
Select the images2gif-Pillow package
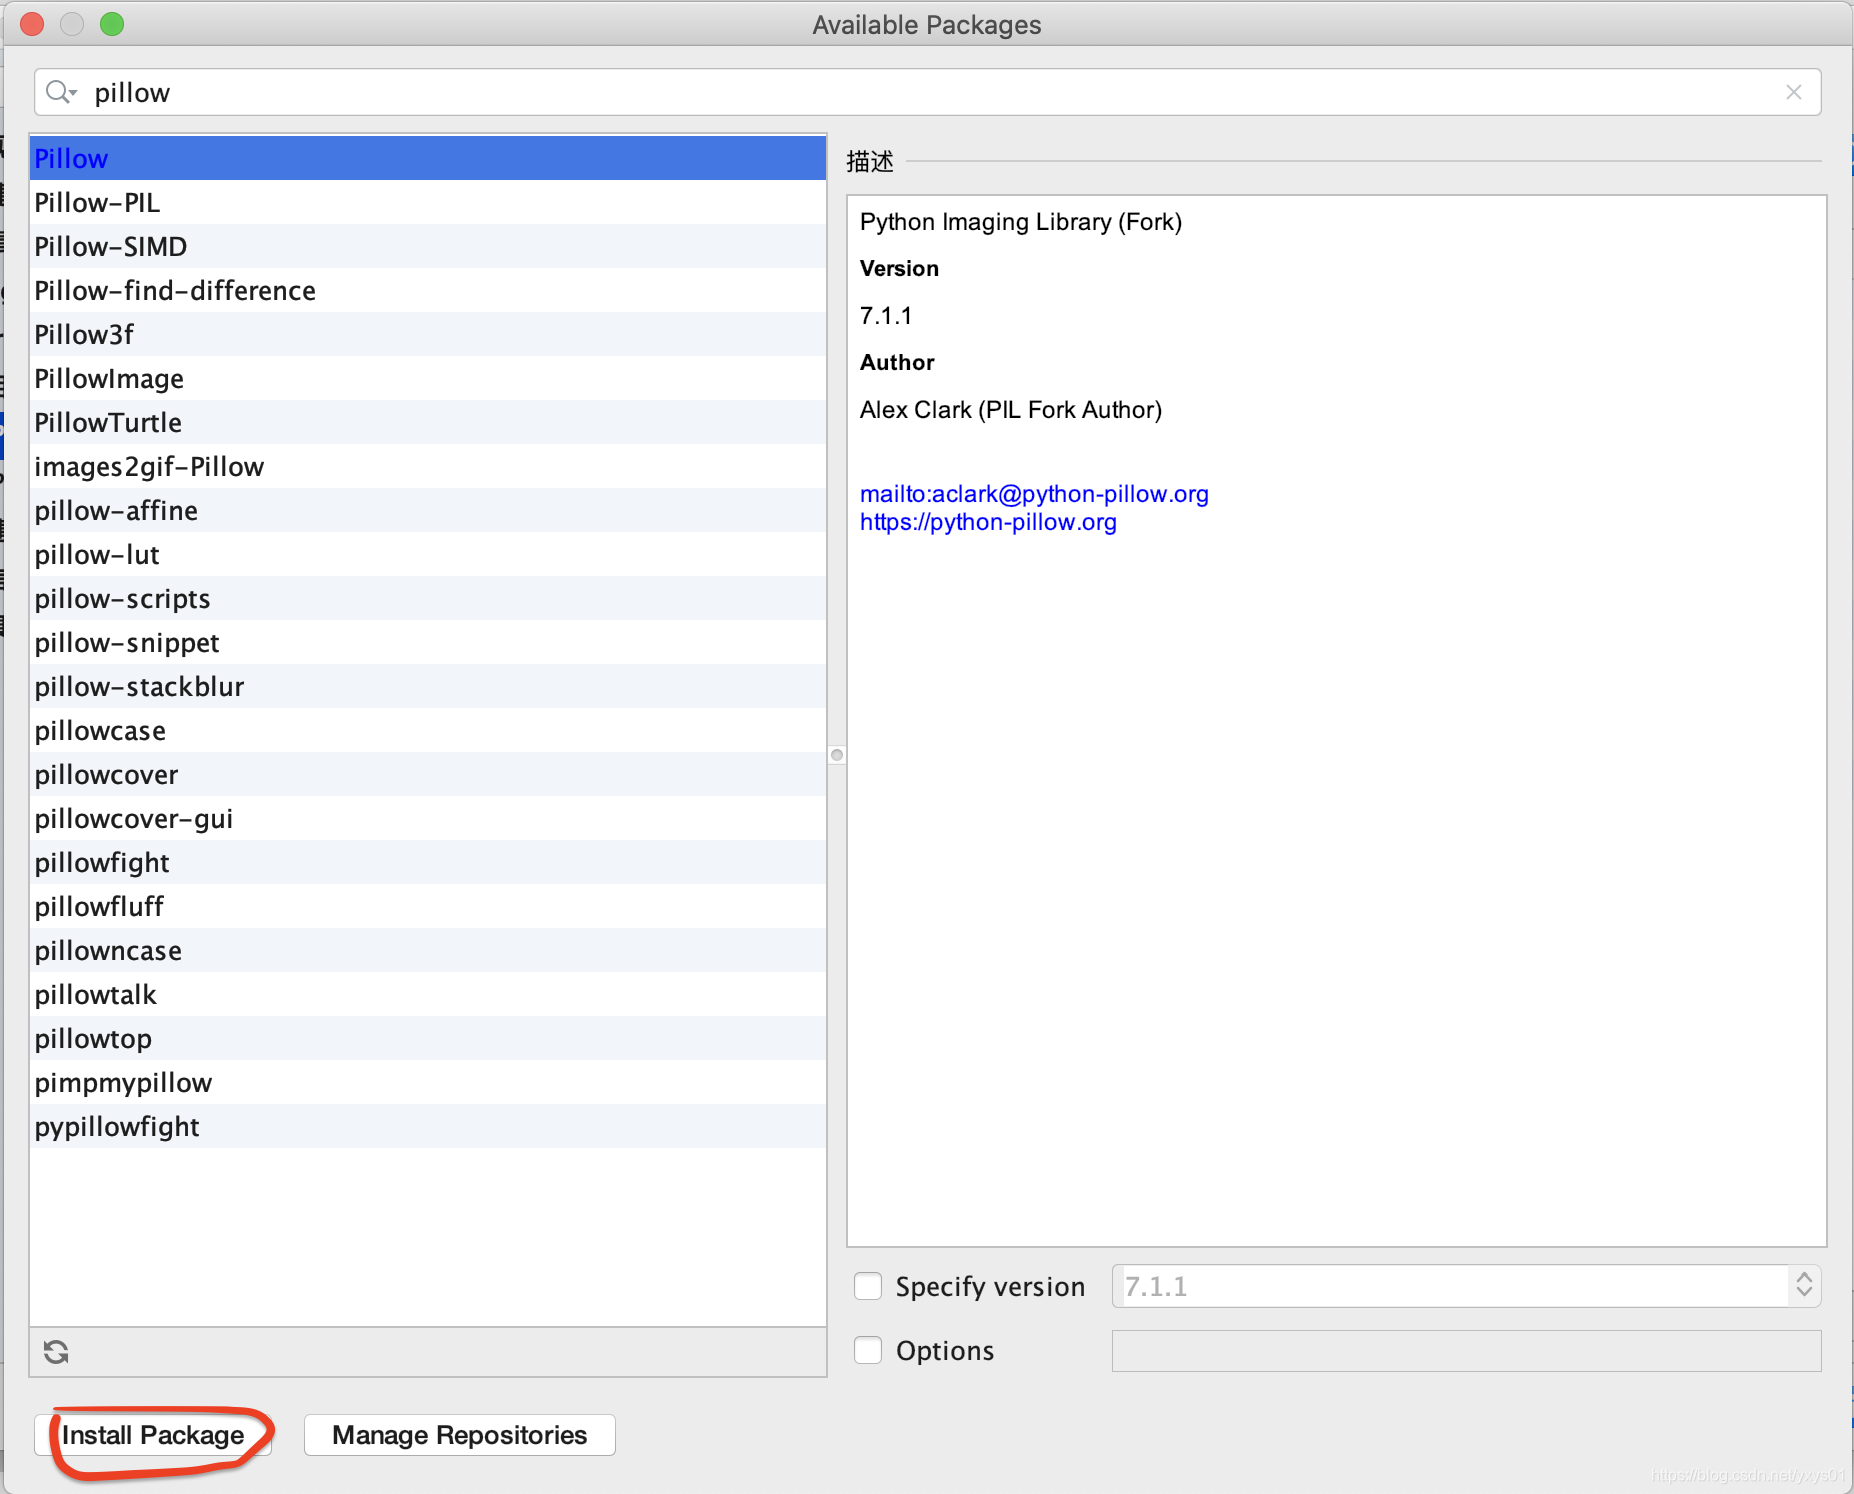428,466
